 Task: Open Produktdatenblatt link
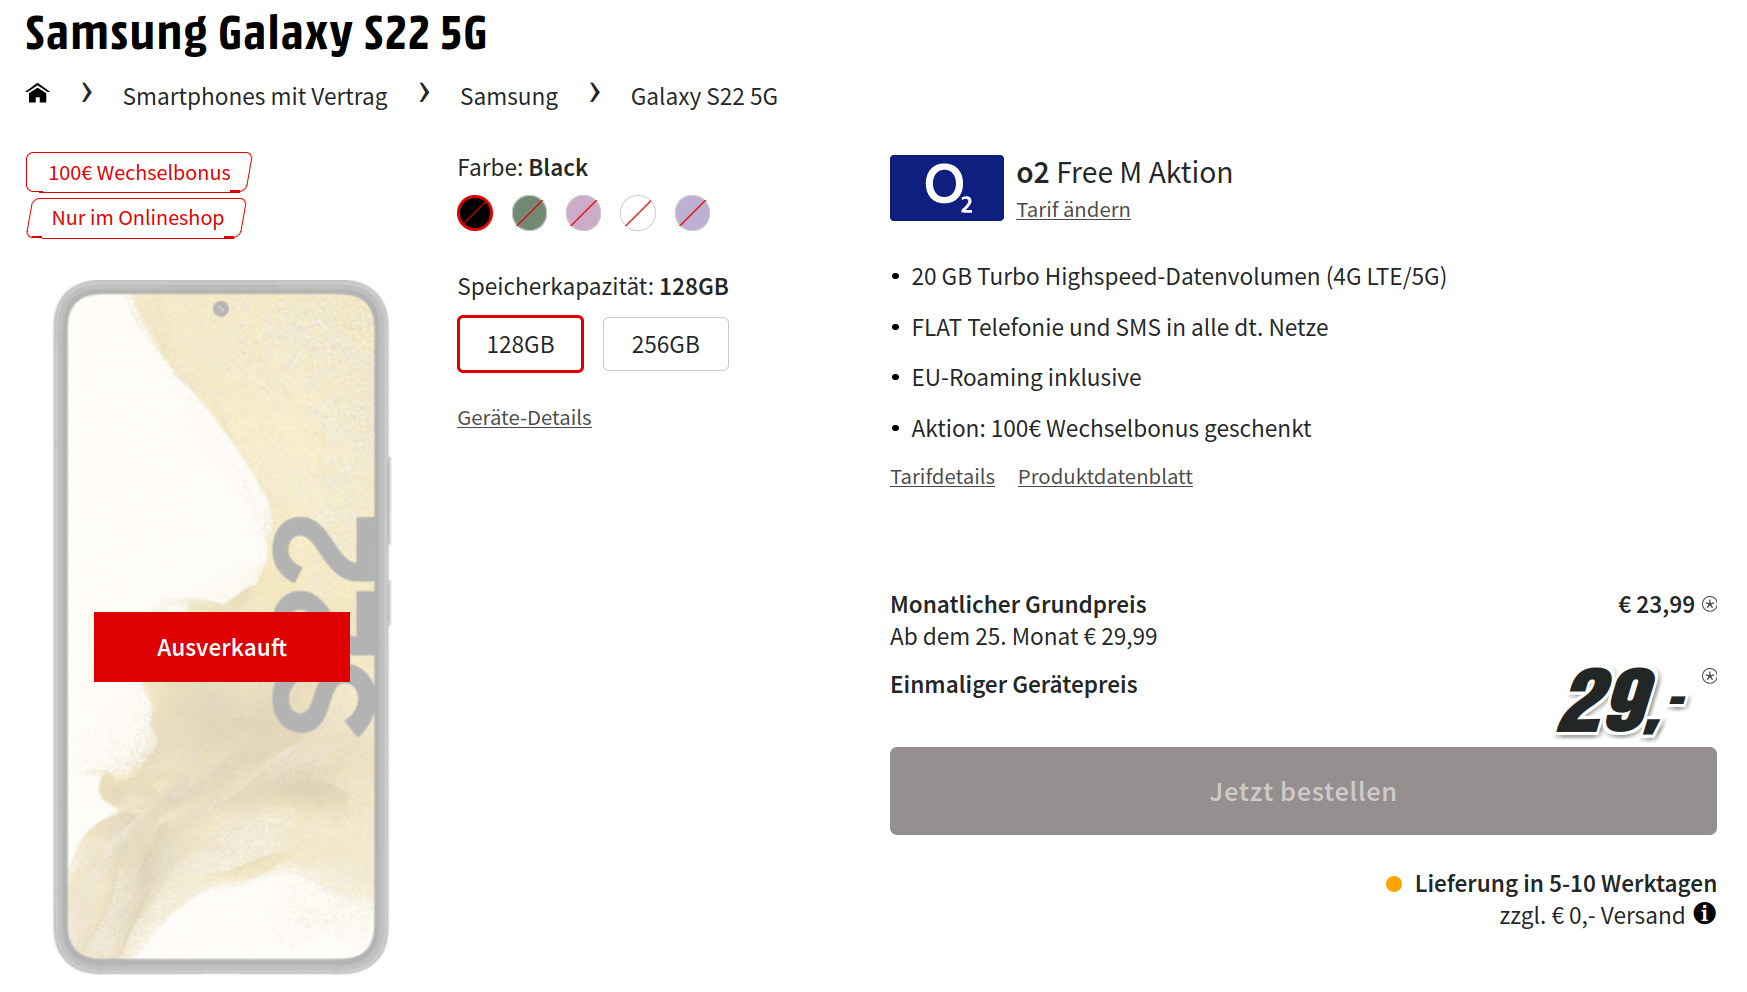click(x=1105, y=477)
